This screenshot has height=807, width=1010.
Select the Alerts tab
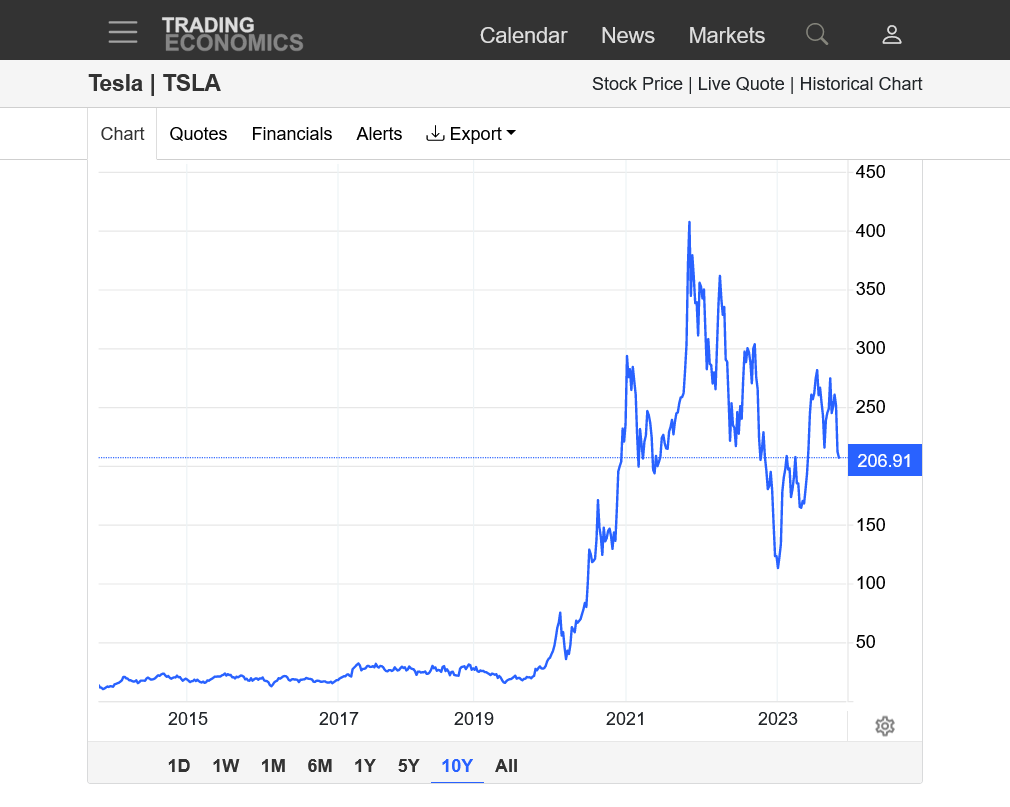379,134
